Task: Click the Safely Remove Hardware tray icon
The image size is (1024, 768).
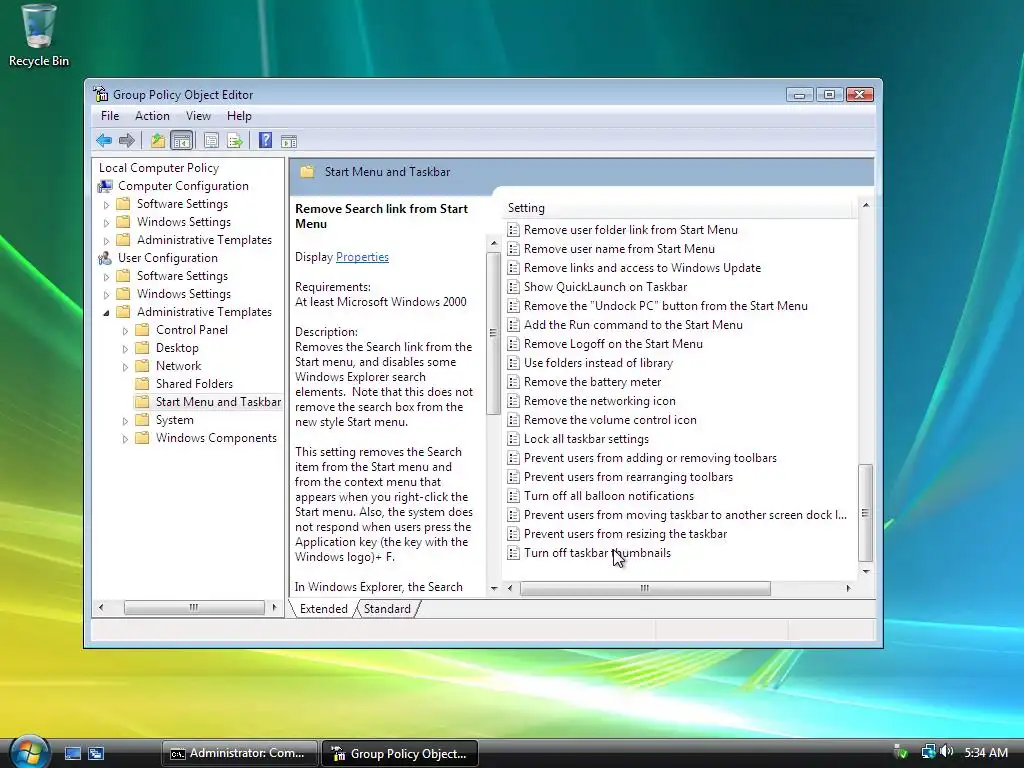Action: pyautogui.click(x=901, y=752)
